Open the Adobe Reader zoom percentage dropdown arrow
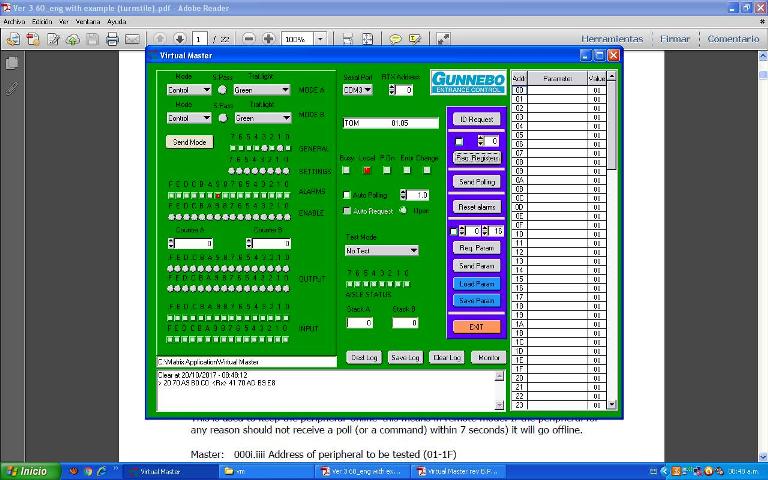 (x=320, y=39)
